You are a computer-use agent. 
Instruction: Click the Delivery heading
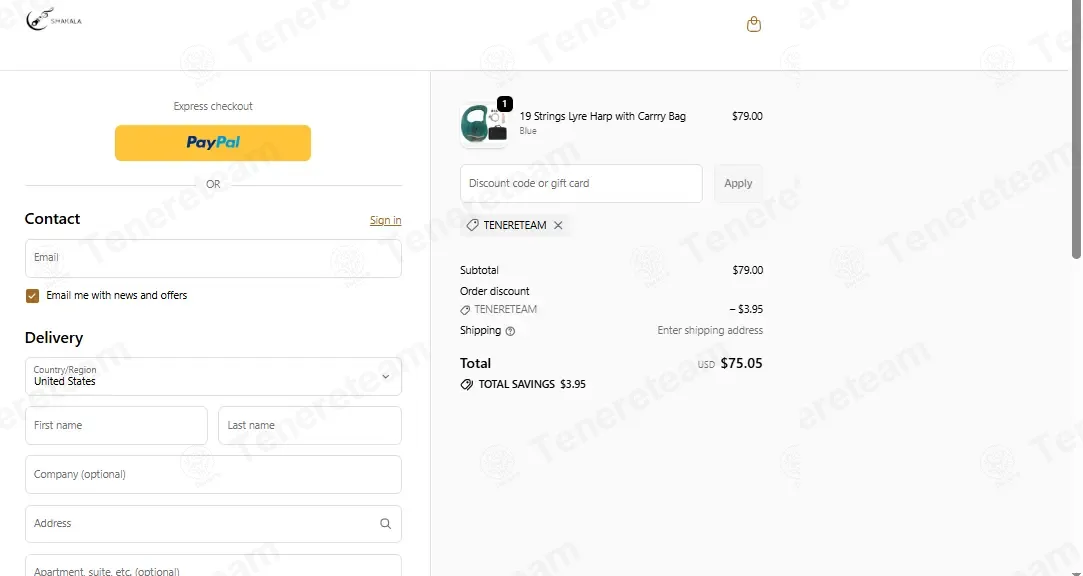[54, 338]
